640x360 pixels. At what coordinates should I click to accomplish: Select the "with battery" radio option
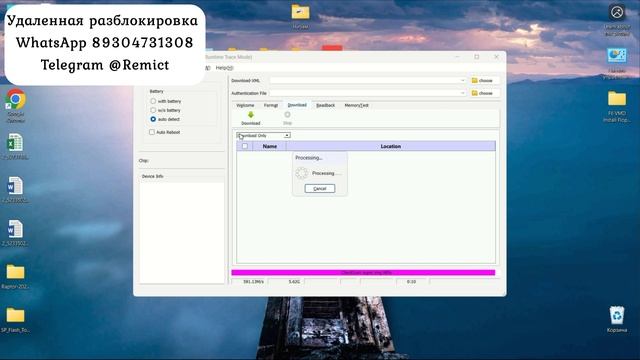pyautogui.click(x=153, y=101)
